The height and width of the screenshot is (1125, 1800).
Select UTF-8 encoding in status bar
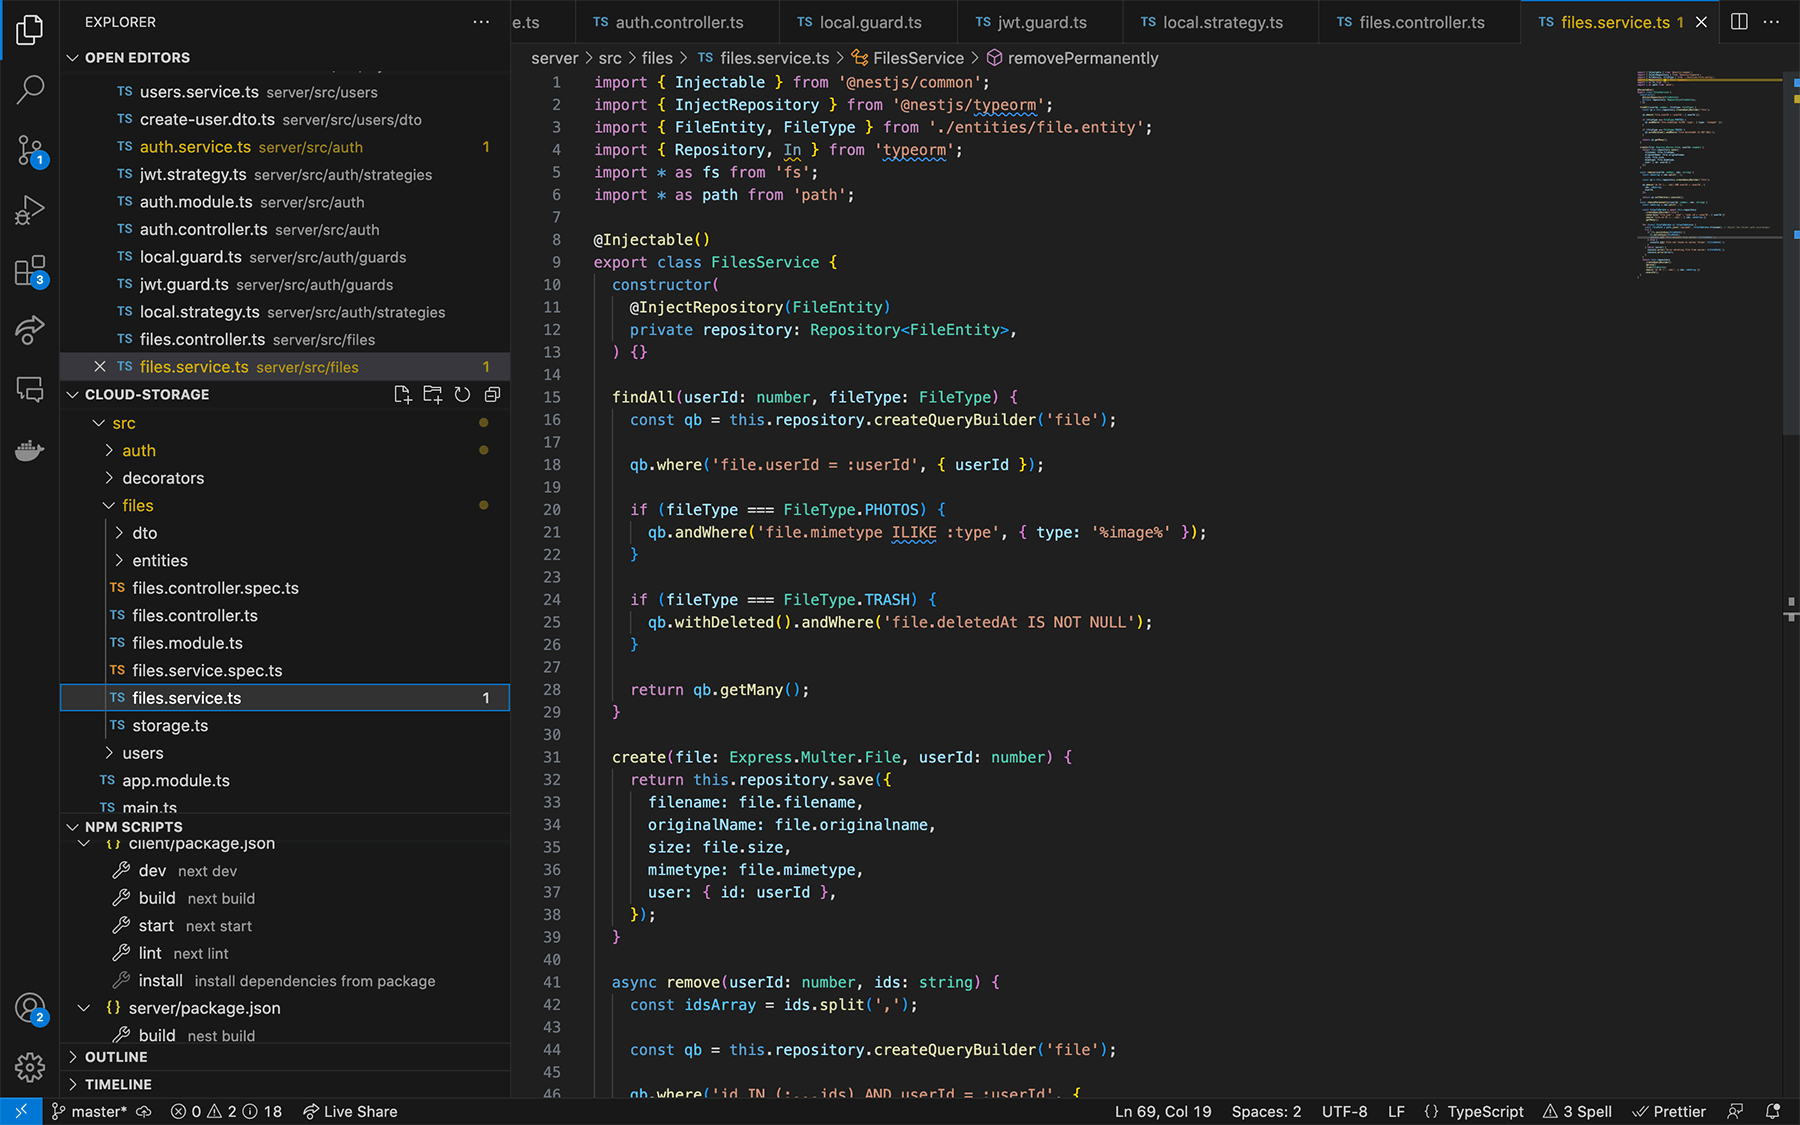pyautogui.click(x=1344, y=1111)
